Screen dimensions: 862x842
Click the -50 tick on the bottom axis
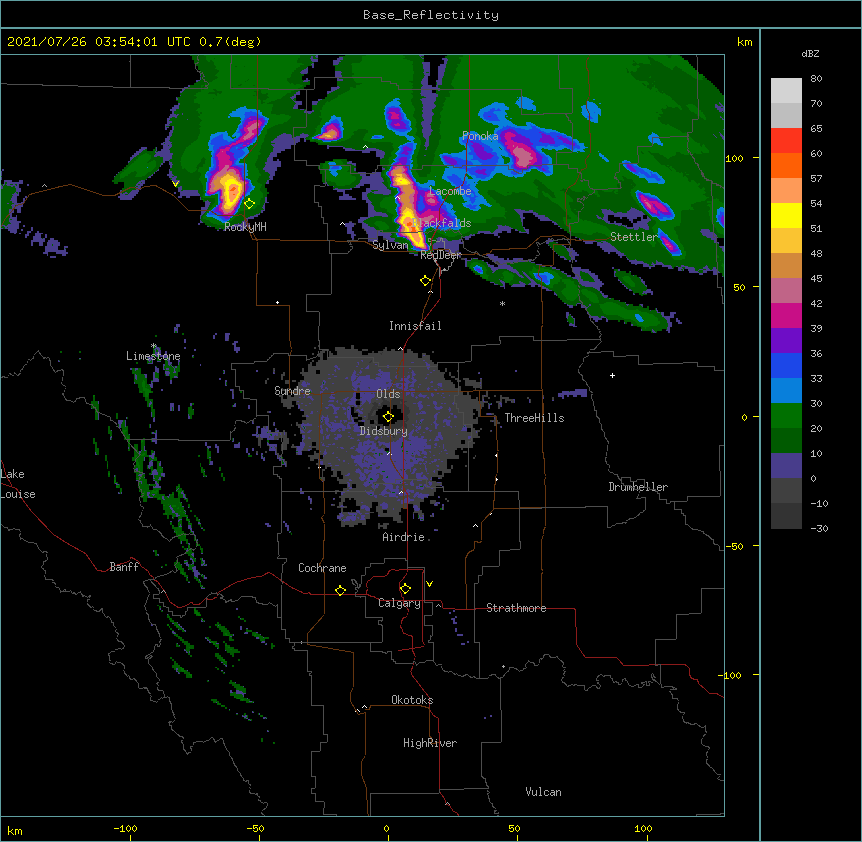tap(256, 828)
